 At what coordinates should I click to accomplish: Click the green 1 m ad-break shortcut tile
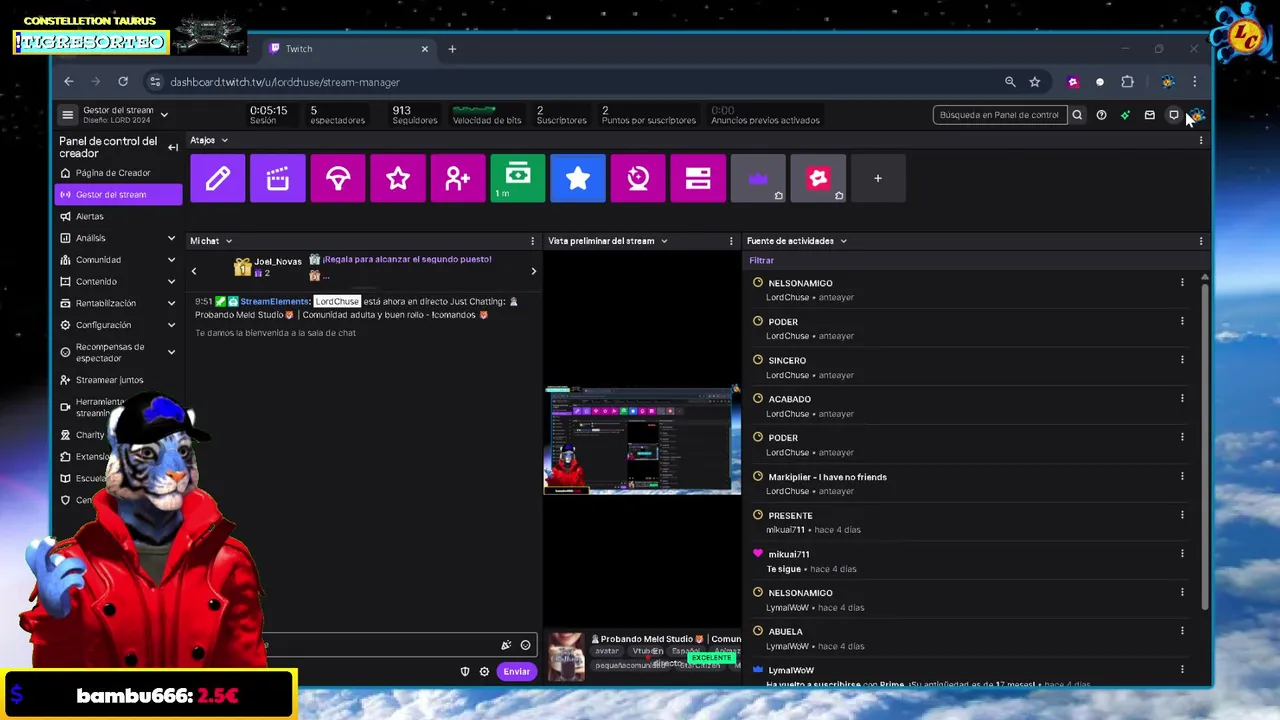click(x=517, y=178)
